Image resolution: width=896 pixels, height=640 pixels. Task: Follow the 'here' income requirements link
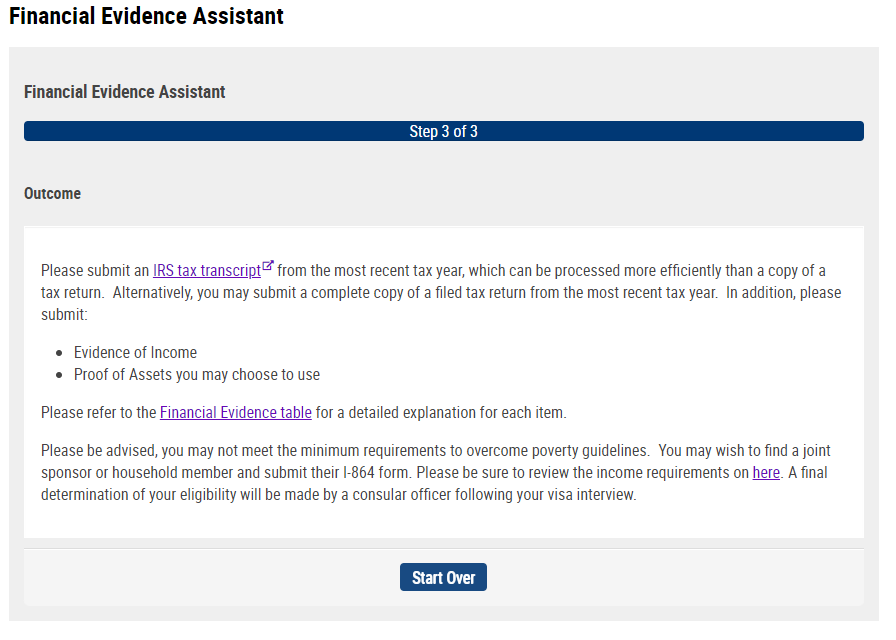pos(766,473)
